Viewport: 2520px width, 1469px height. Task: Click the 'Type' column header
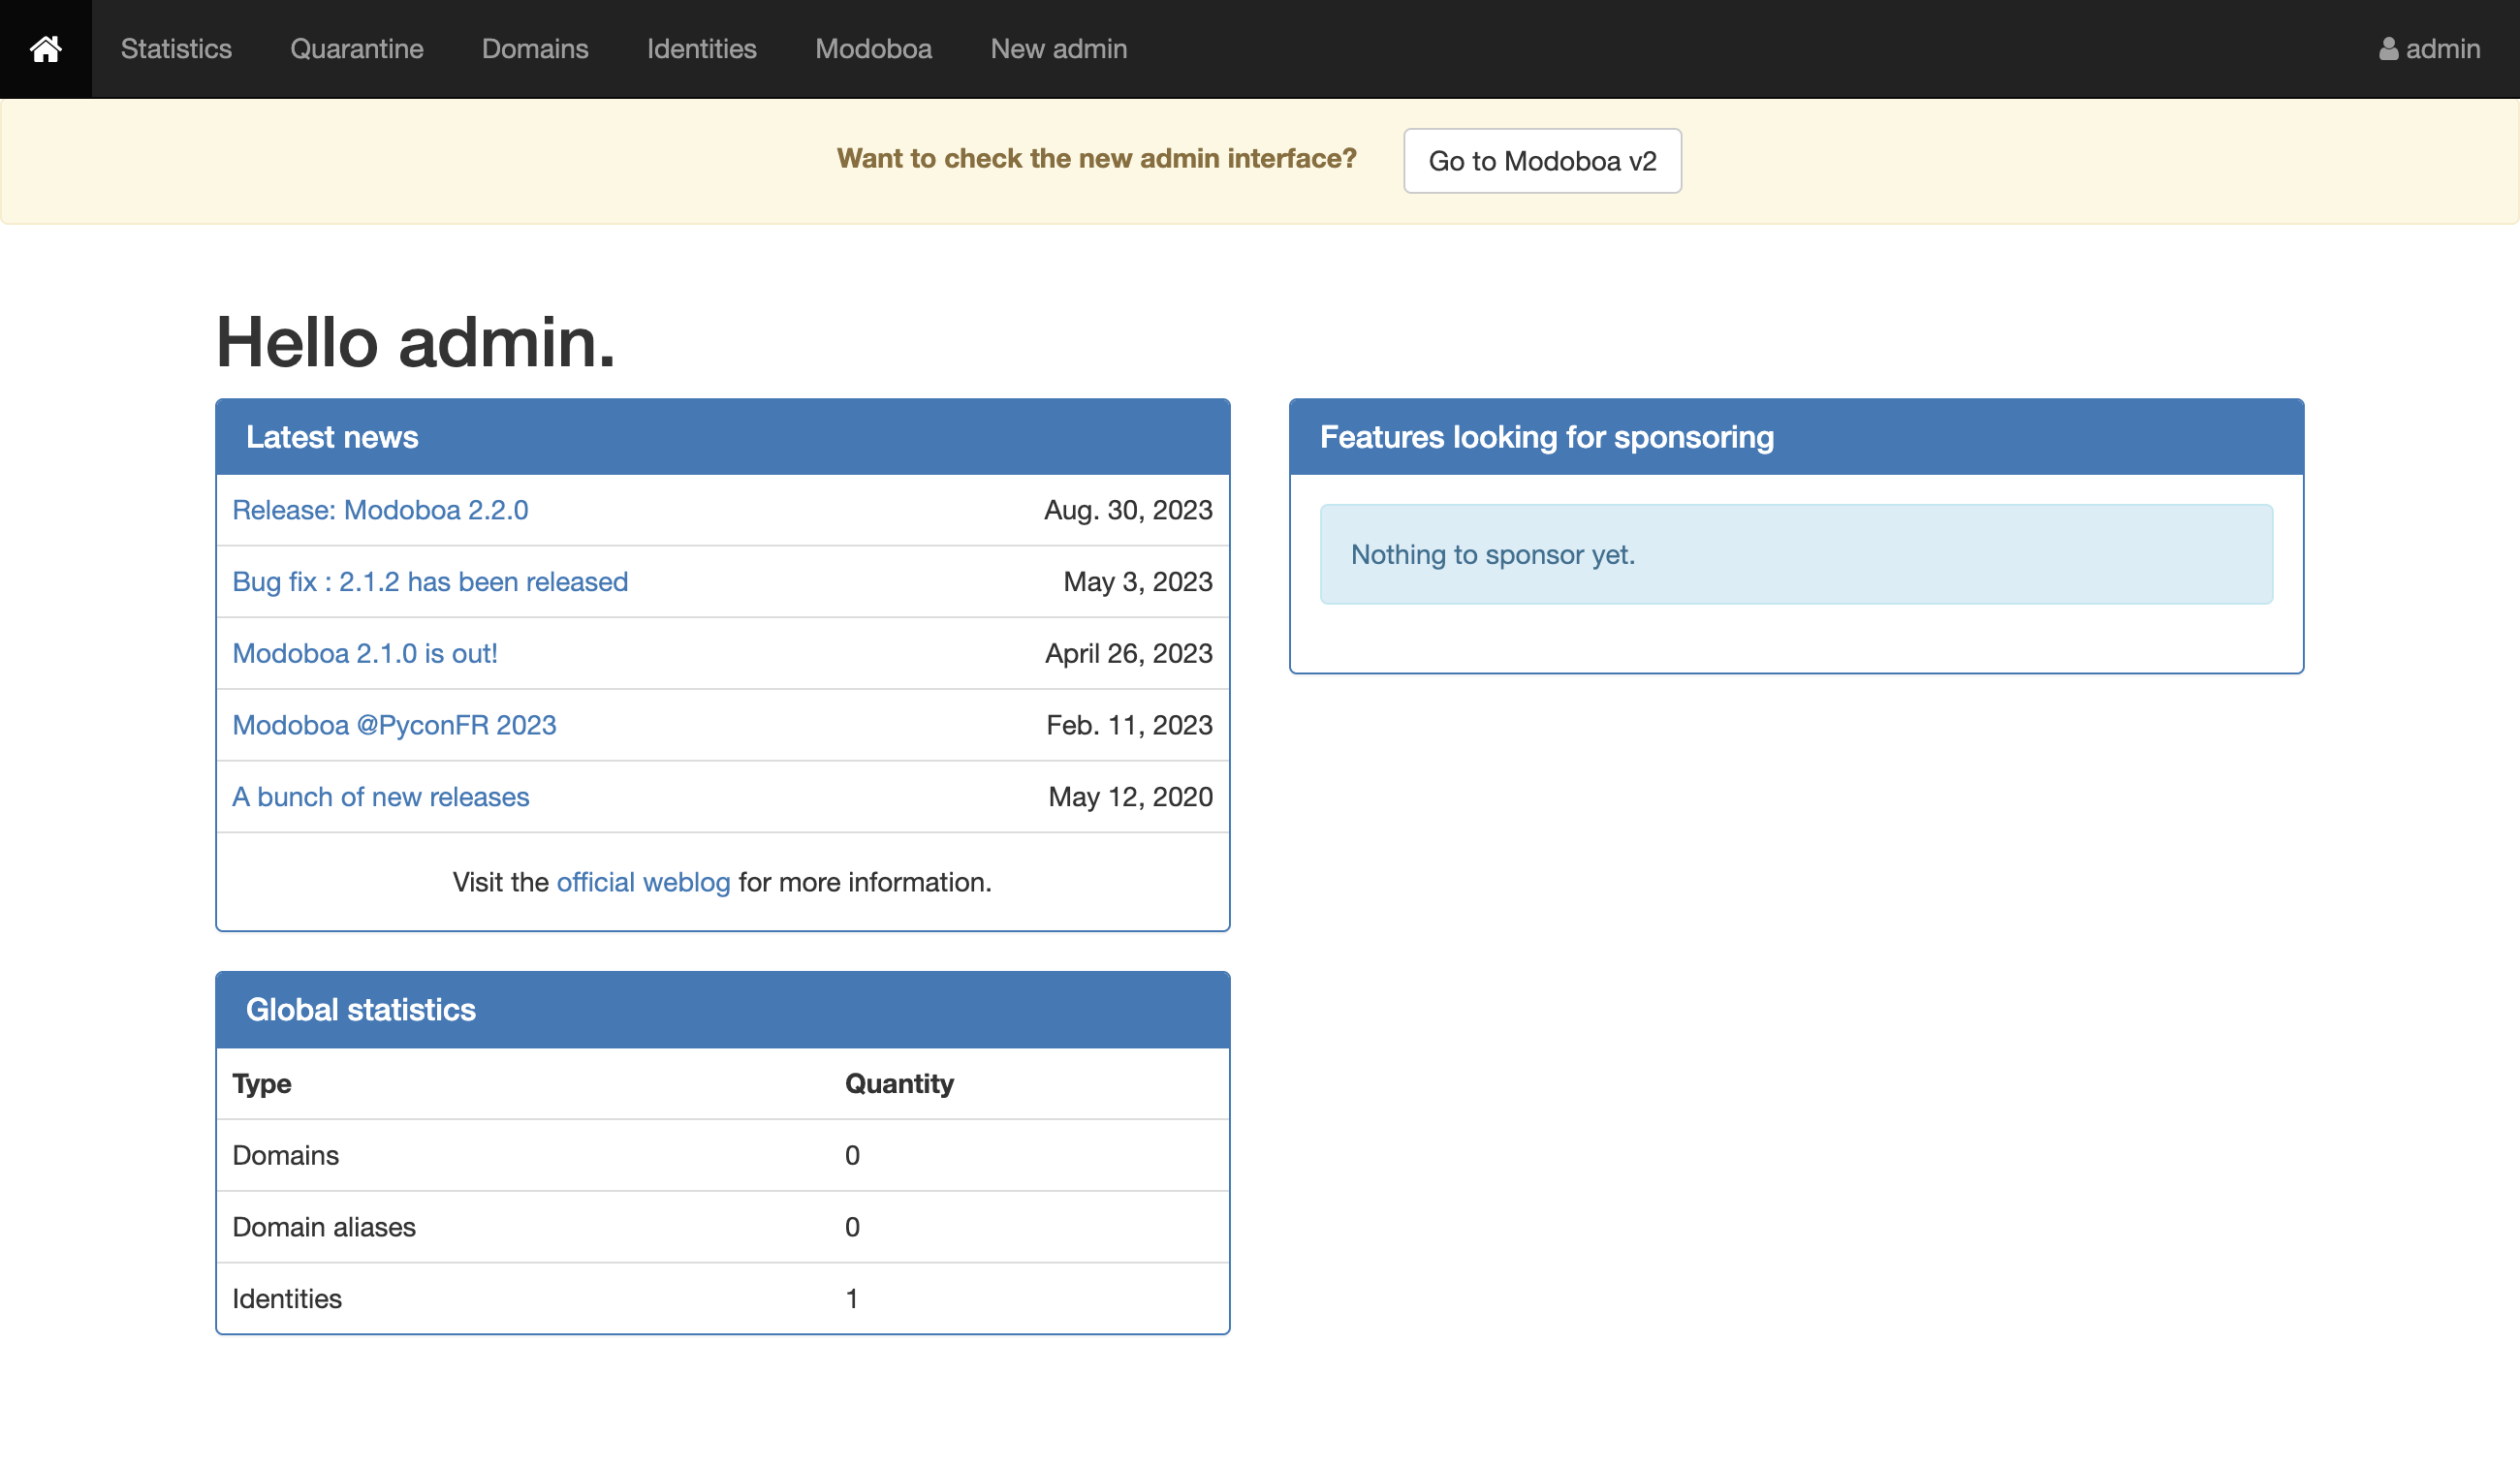(x=262, y=1084)
